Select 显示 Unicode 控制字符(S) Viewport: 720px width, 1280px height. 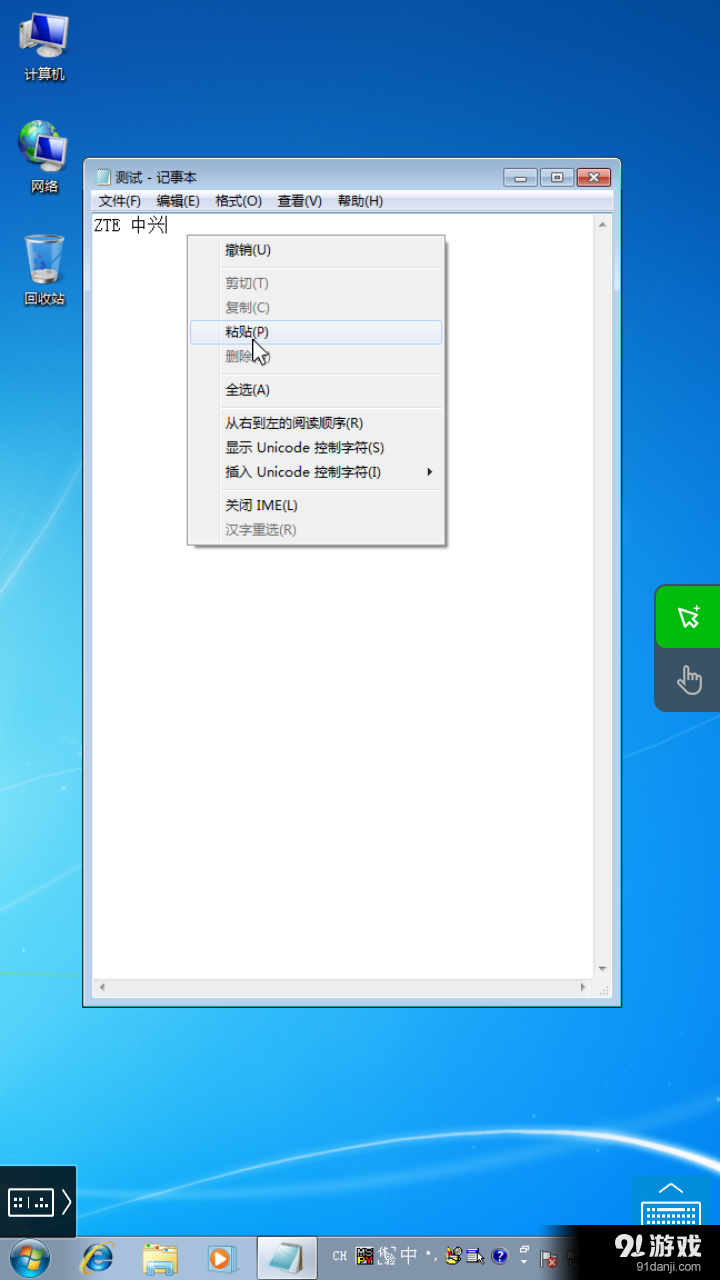coord(316,447)
